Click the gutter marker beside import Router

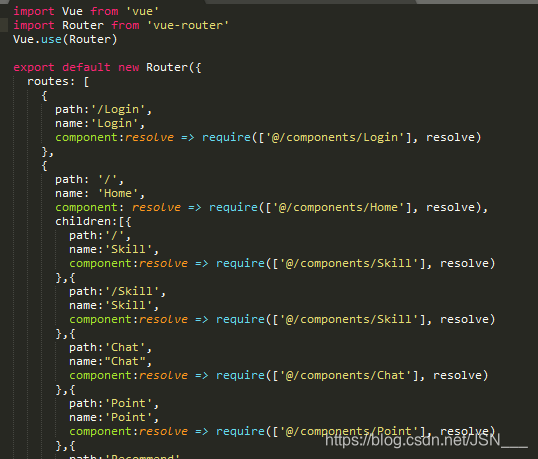point(4,25)
